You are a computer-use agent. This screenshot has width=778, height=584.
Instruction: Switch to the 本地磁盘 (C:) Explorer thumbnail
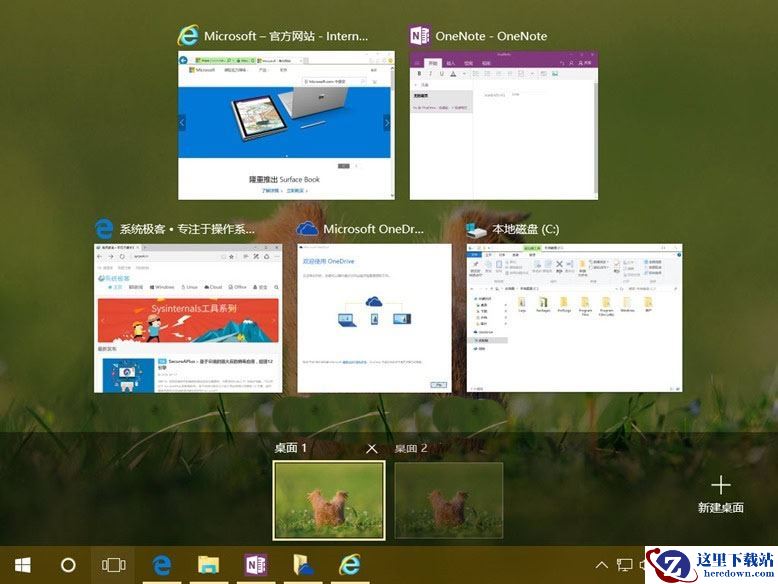575,318
